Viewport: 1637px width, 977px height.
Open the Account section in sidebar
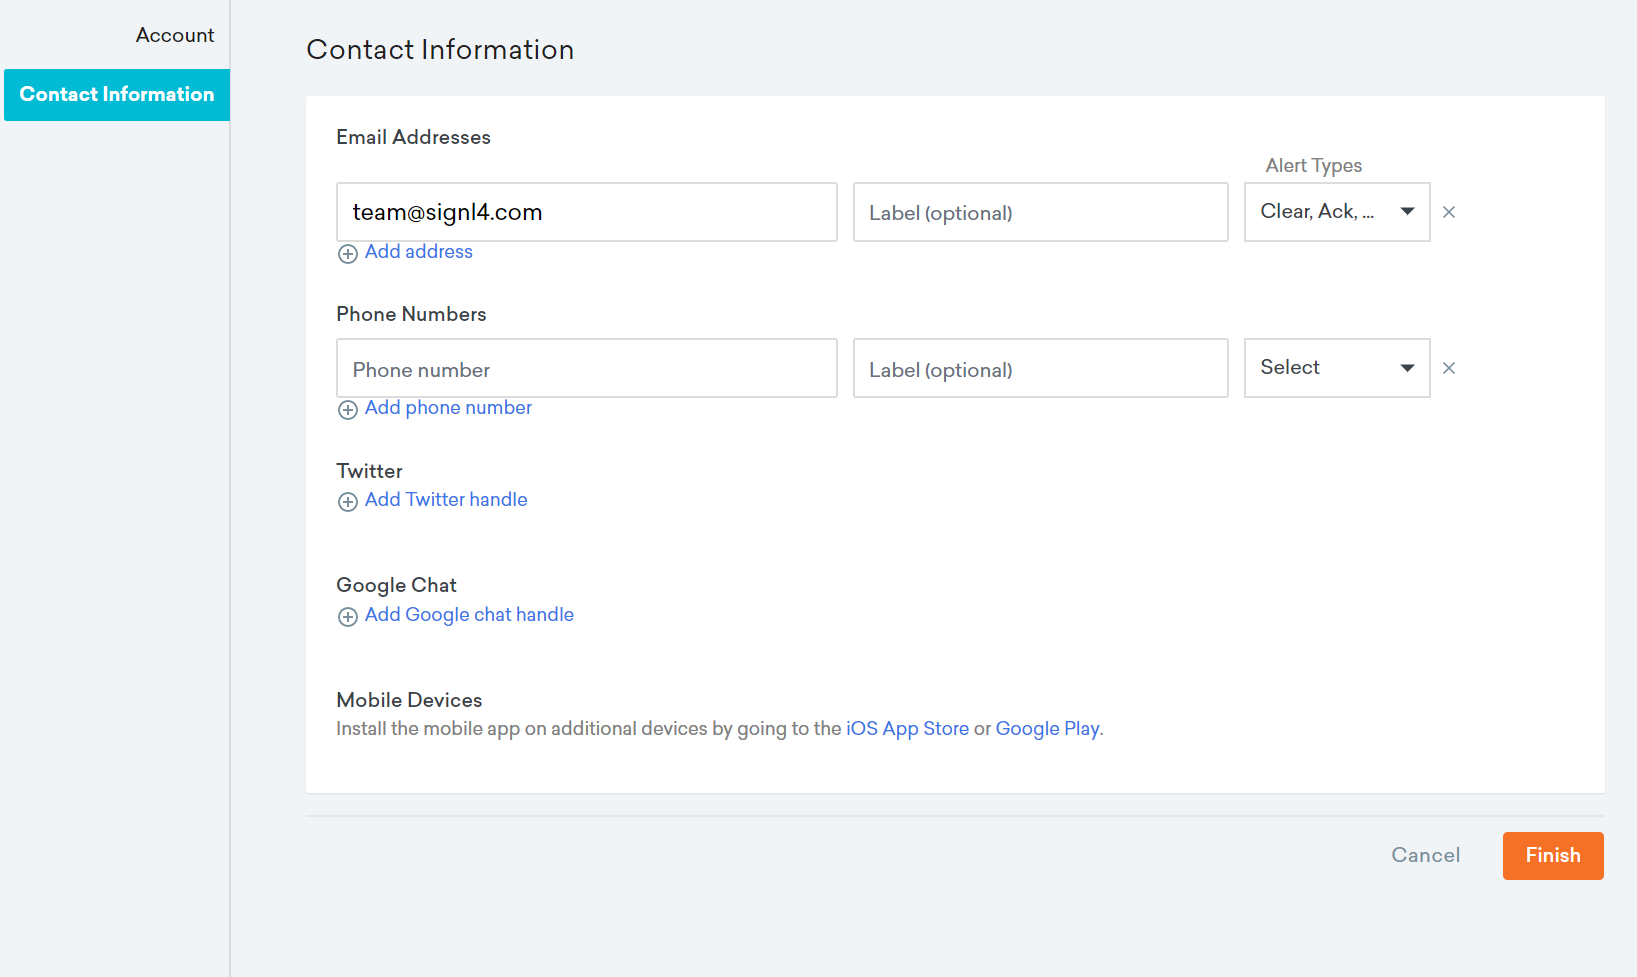[x=175, y=35]
